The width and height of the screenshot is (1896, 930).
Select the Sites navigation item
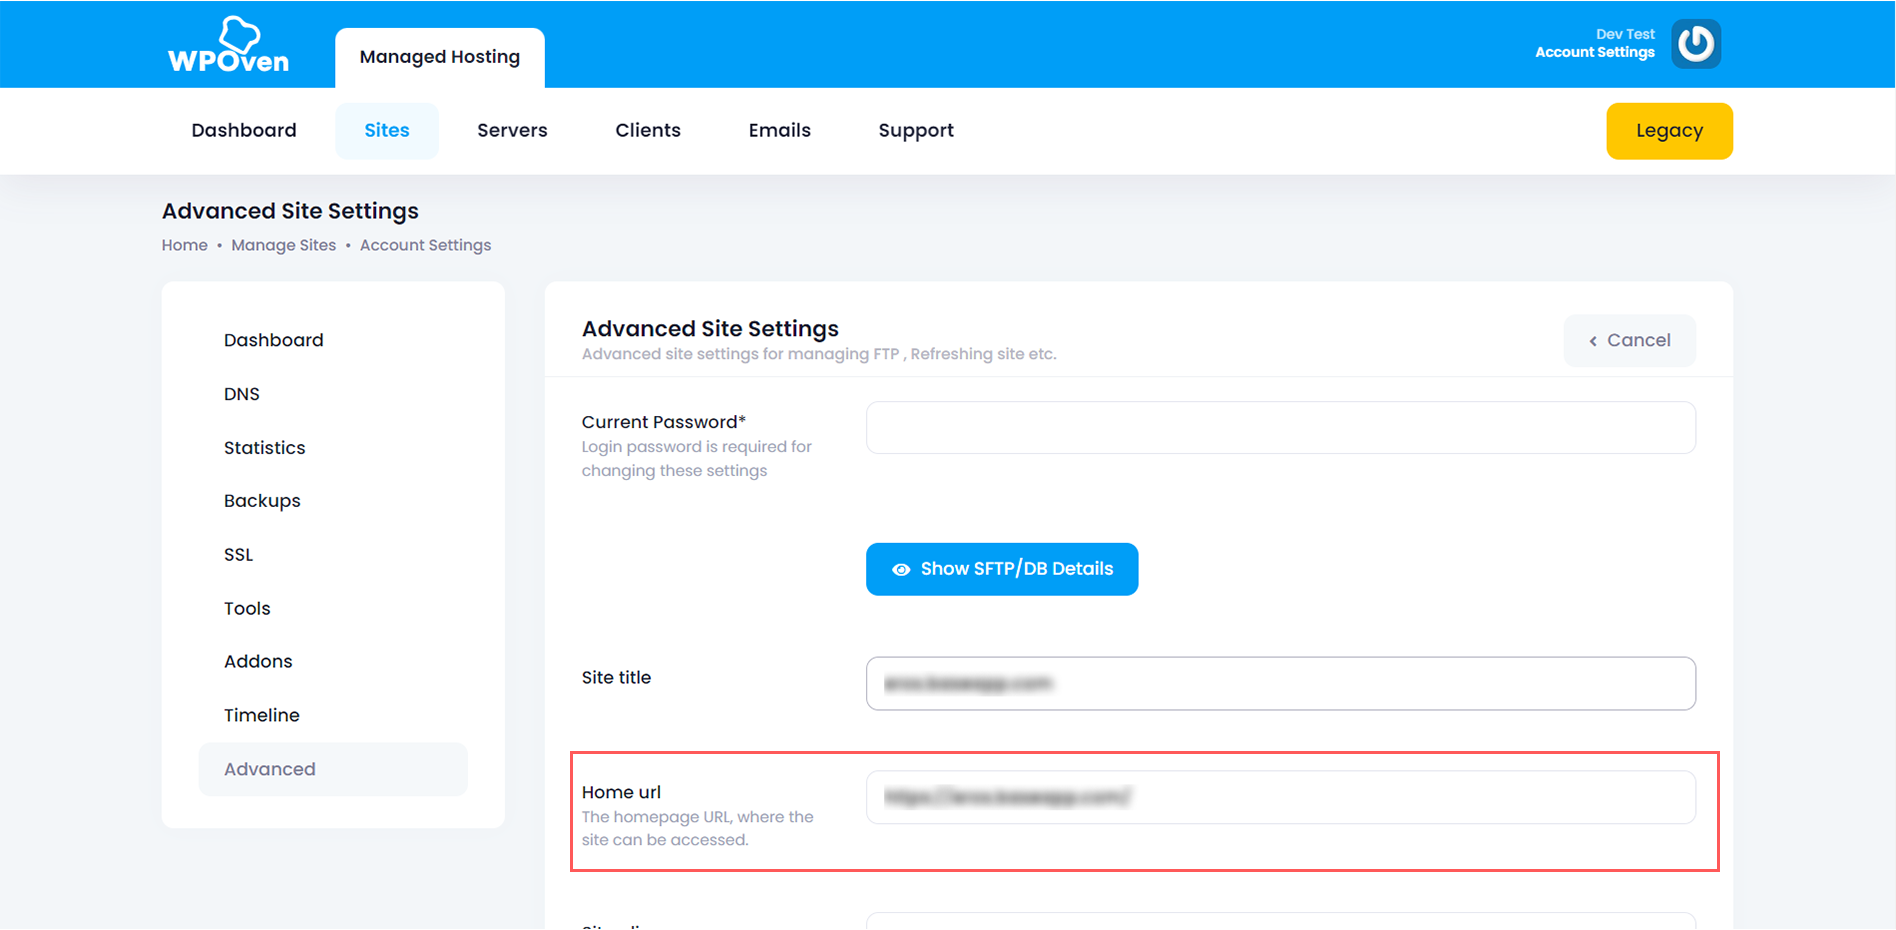[x=387, y=130]
